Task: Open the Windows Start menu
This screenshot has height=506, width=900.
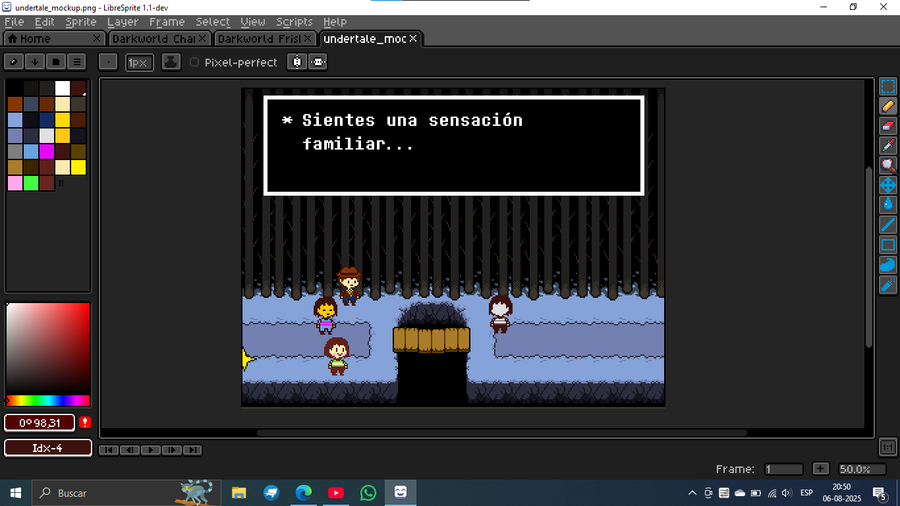Action: (15, 493)
